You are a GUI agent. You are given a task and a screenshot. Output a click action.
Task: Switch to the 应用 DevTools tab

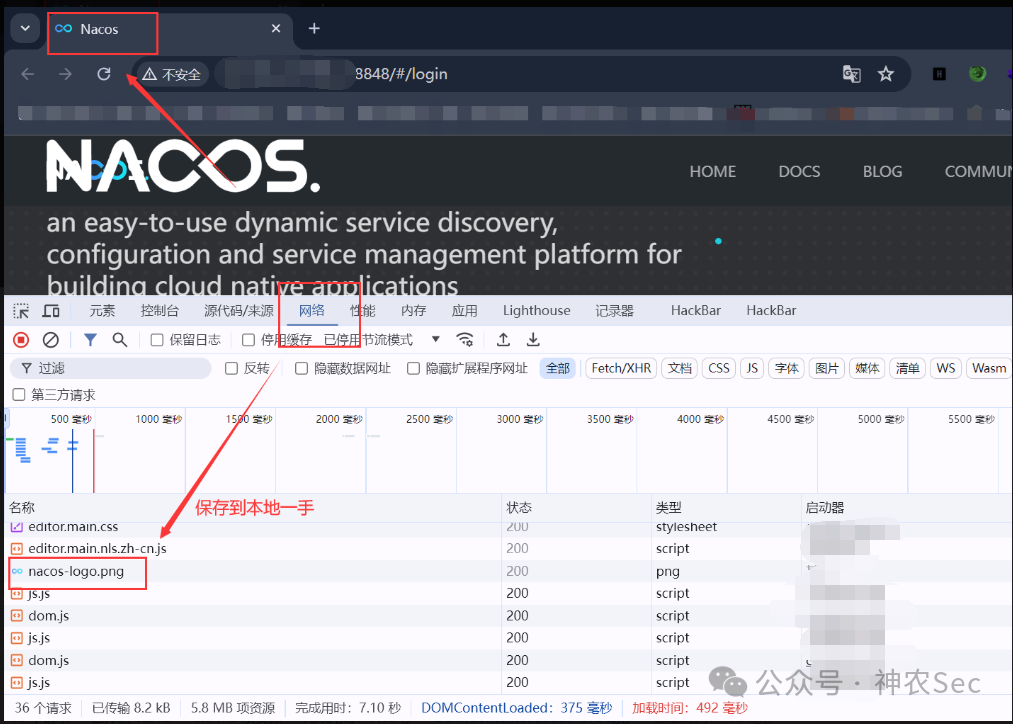(465, 311)
